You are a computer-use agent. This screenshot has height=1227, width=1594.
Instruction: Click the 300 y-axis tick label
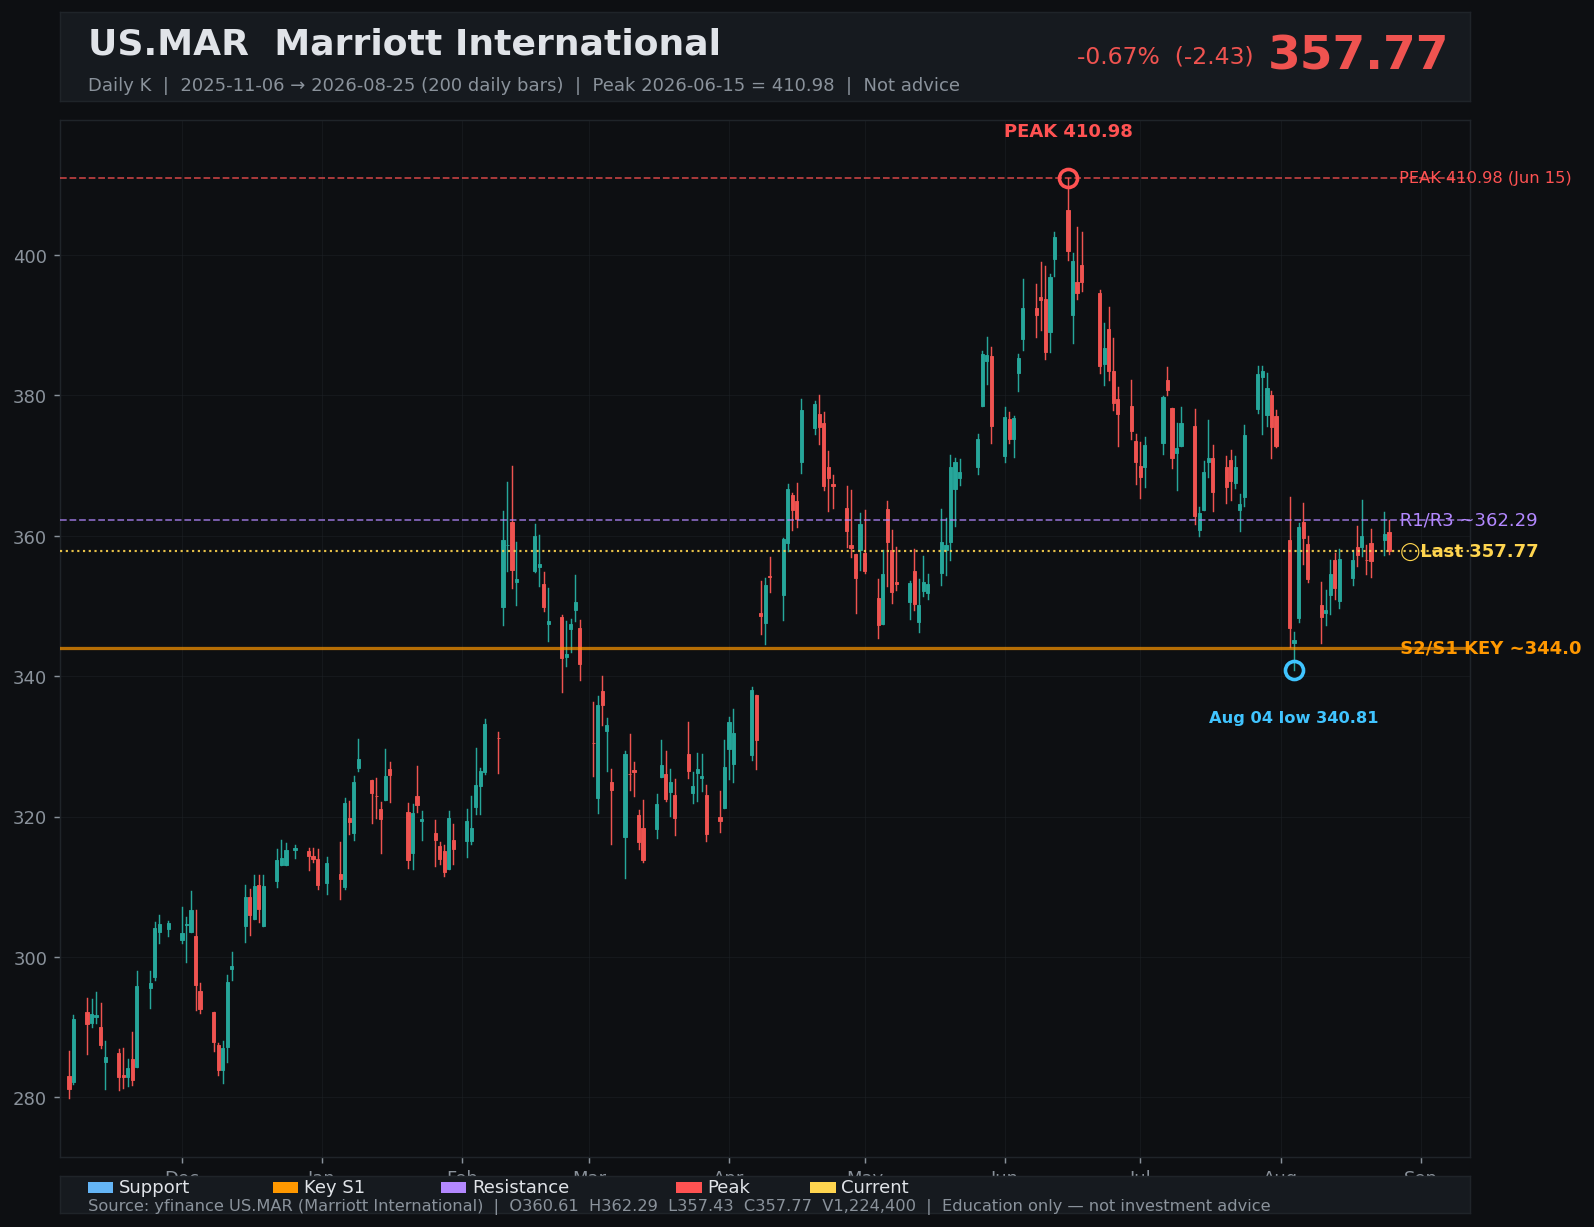30,958
